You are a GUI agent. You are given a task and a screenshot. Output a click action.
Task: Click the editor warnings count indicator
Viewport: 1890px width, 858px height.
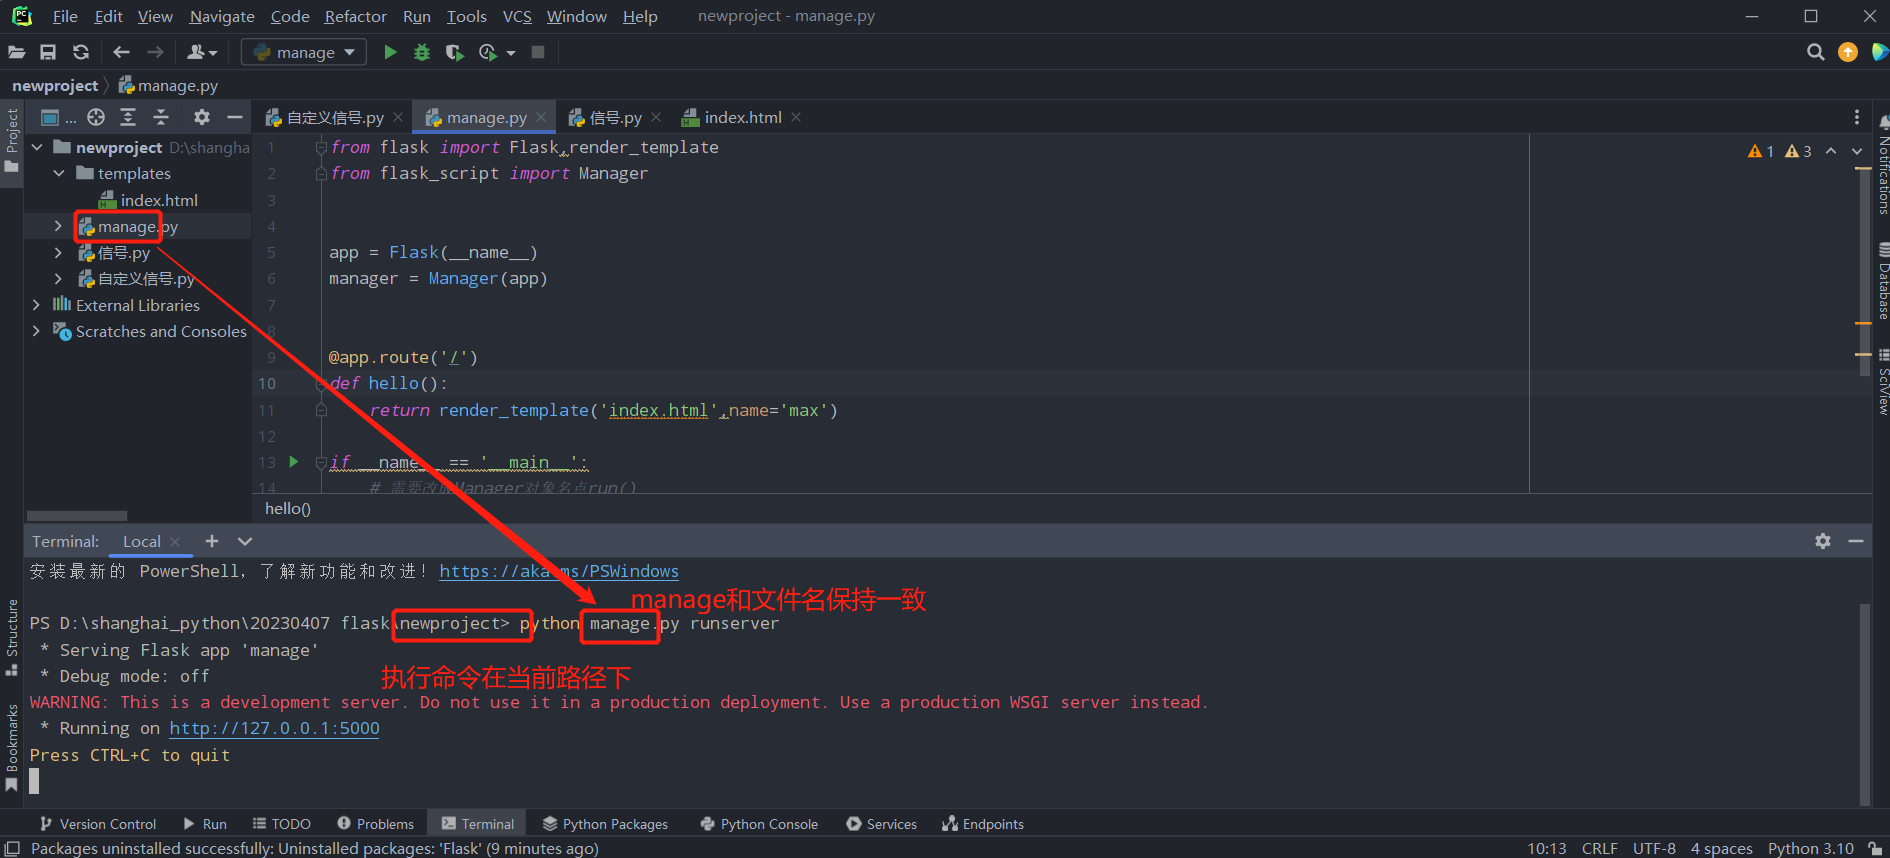1780,151
